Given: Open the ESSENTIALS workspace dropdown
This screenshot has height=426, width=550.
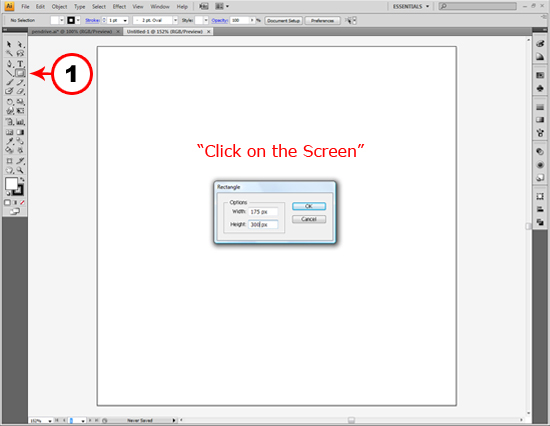Looking at the screenshot, I should pos(411,6).
